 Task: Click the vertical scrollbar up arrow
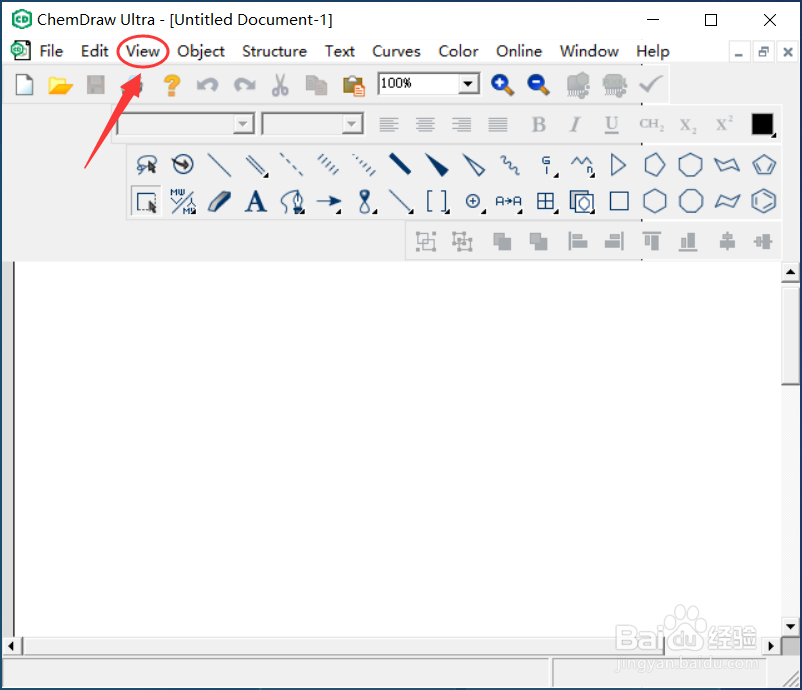point(790,272)
